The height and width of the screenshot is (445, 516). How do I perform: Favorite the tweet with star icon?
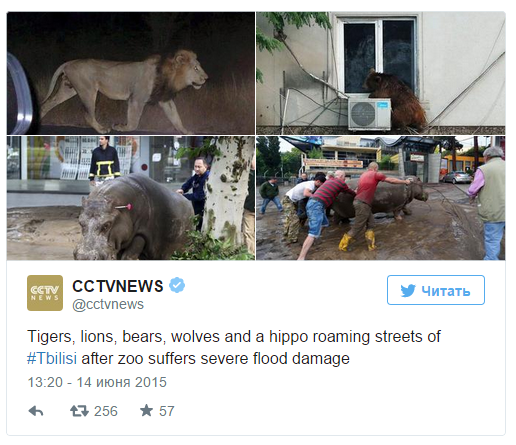tap(146, 410)
